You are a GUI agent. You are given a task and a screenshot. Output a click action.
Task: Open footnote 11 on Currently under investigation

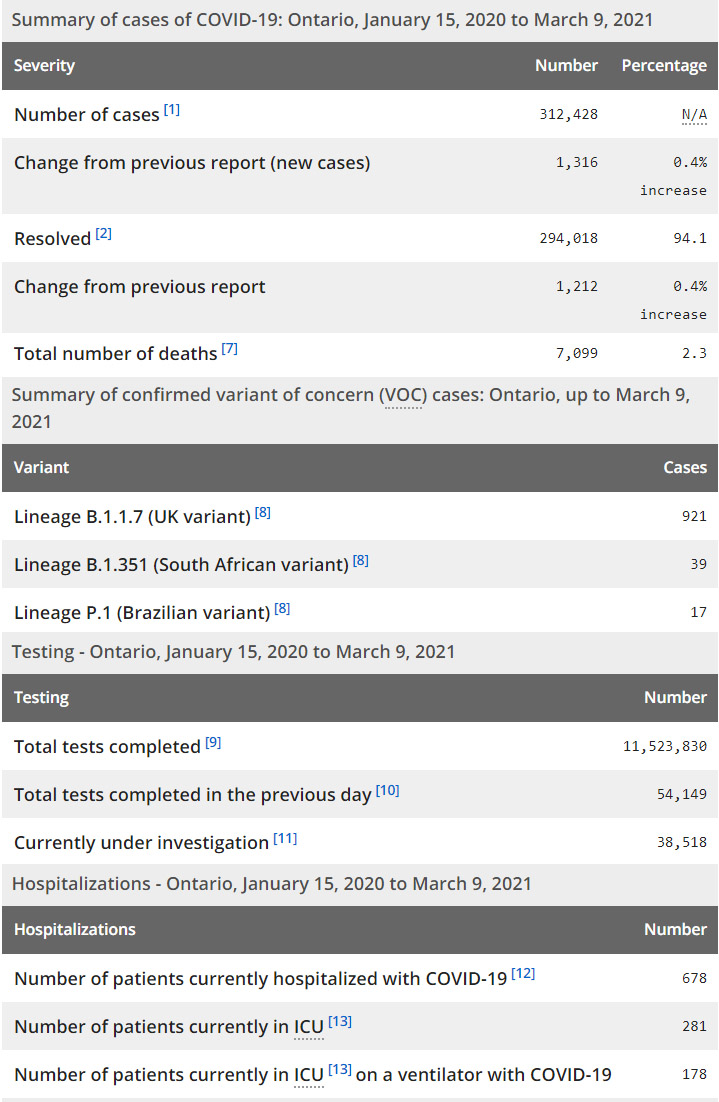coord(285,838)
